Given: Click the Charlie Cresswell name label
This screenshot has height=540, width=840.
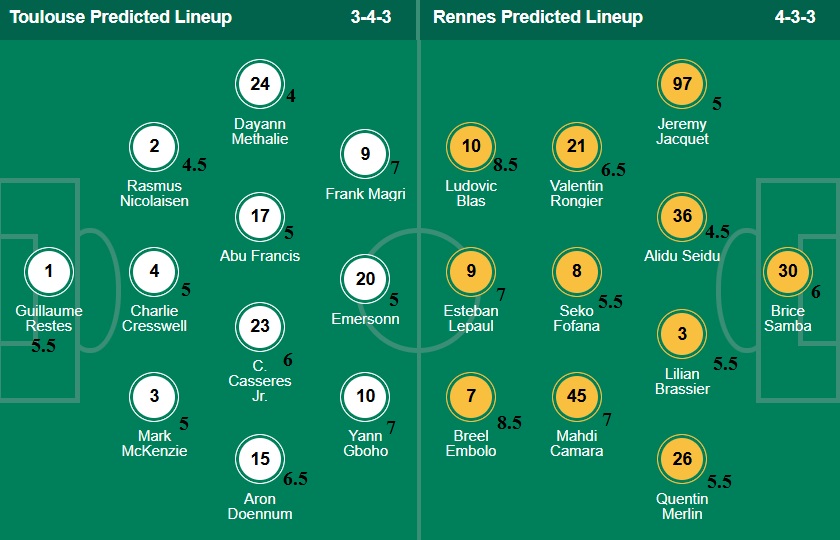Looking at the screenshot, I should coord(154,318).
